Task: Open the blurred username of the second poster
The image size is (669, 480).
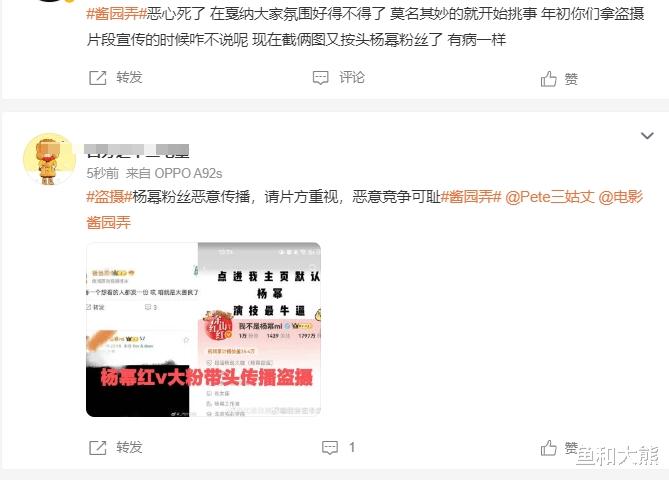Action: (137, 151)
